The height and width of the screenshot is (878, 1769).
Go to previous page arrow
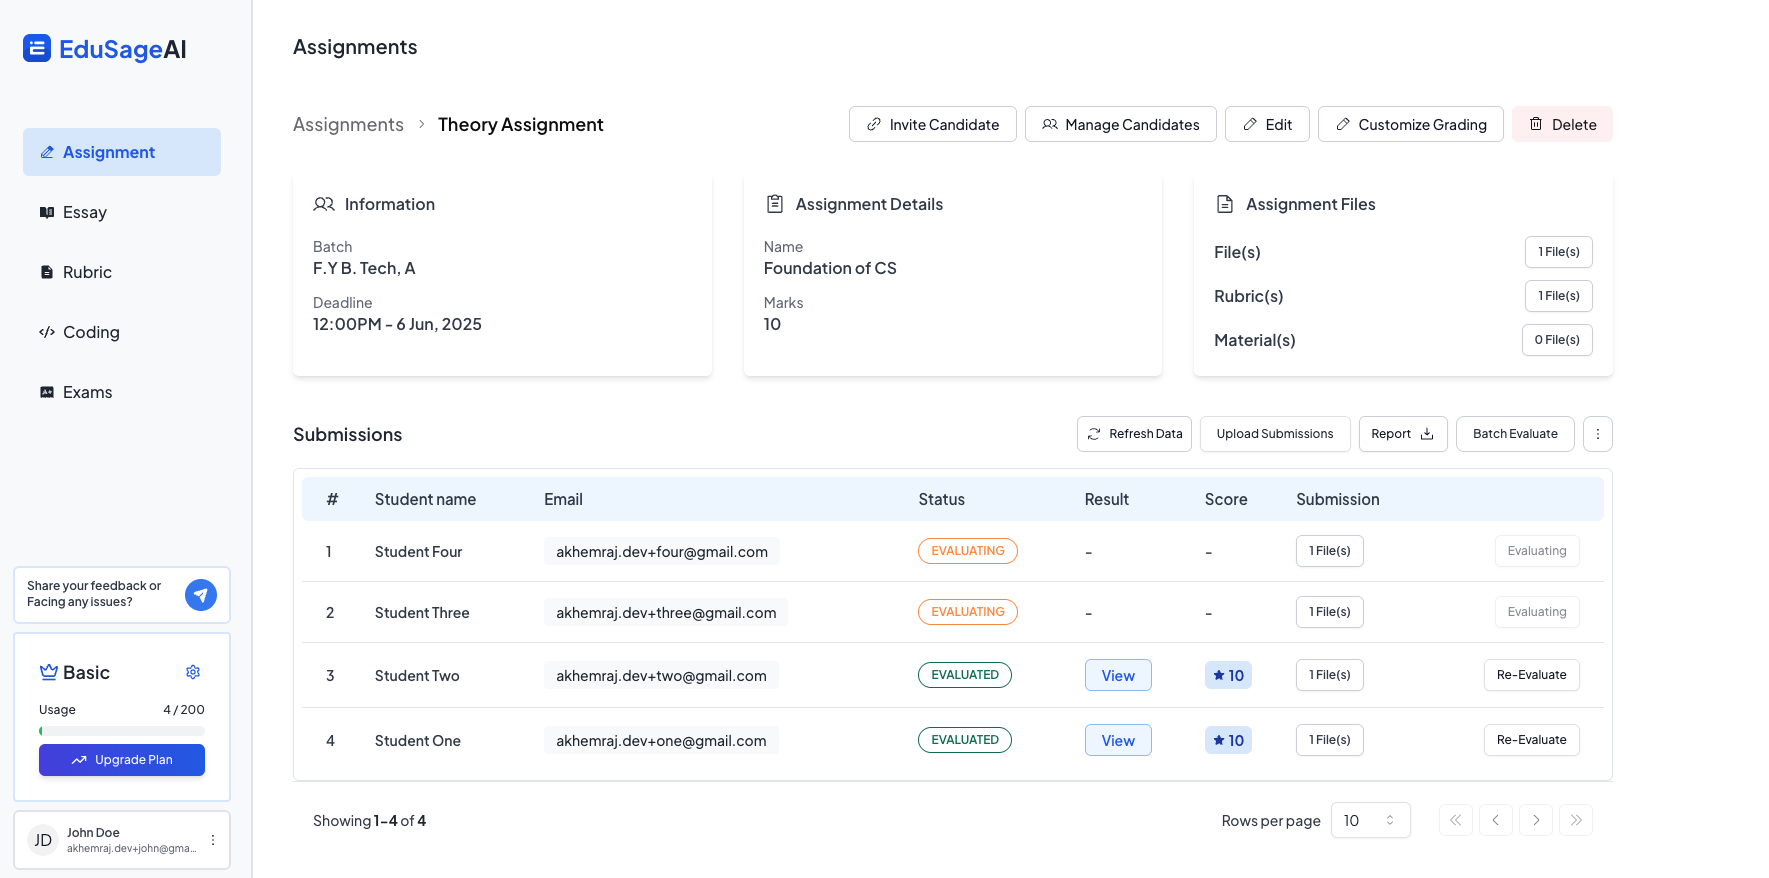coord(1495,820)
